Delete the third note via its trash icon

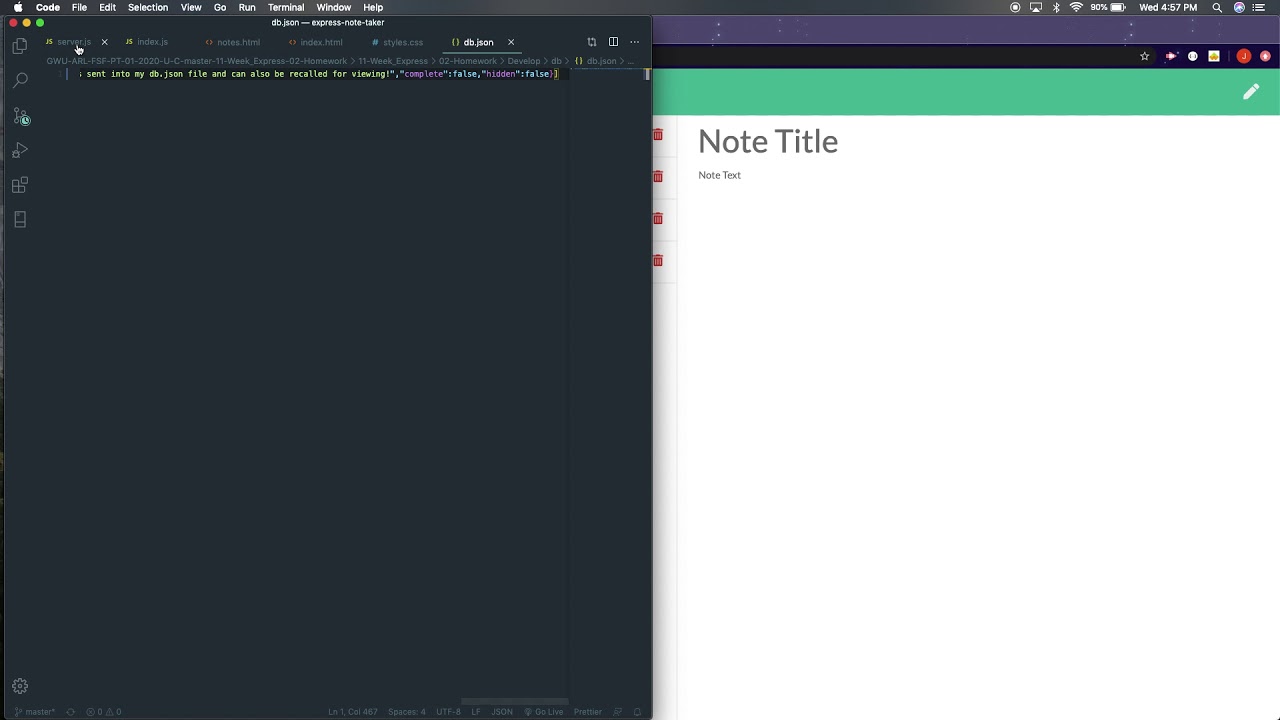tap(658, 219)
